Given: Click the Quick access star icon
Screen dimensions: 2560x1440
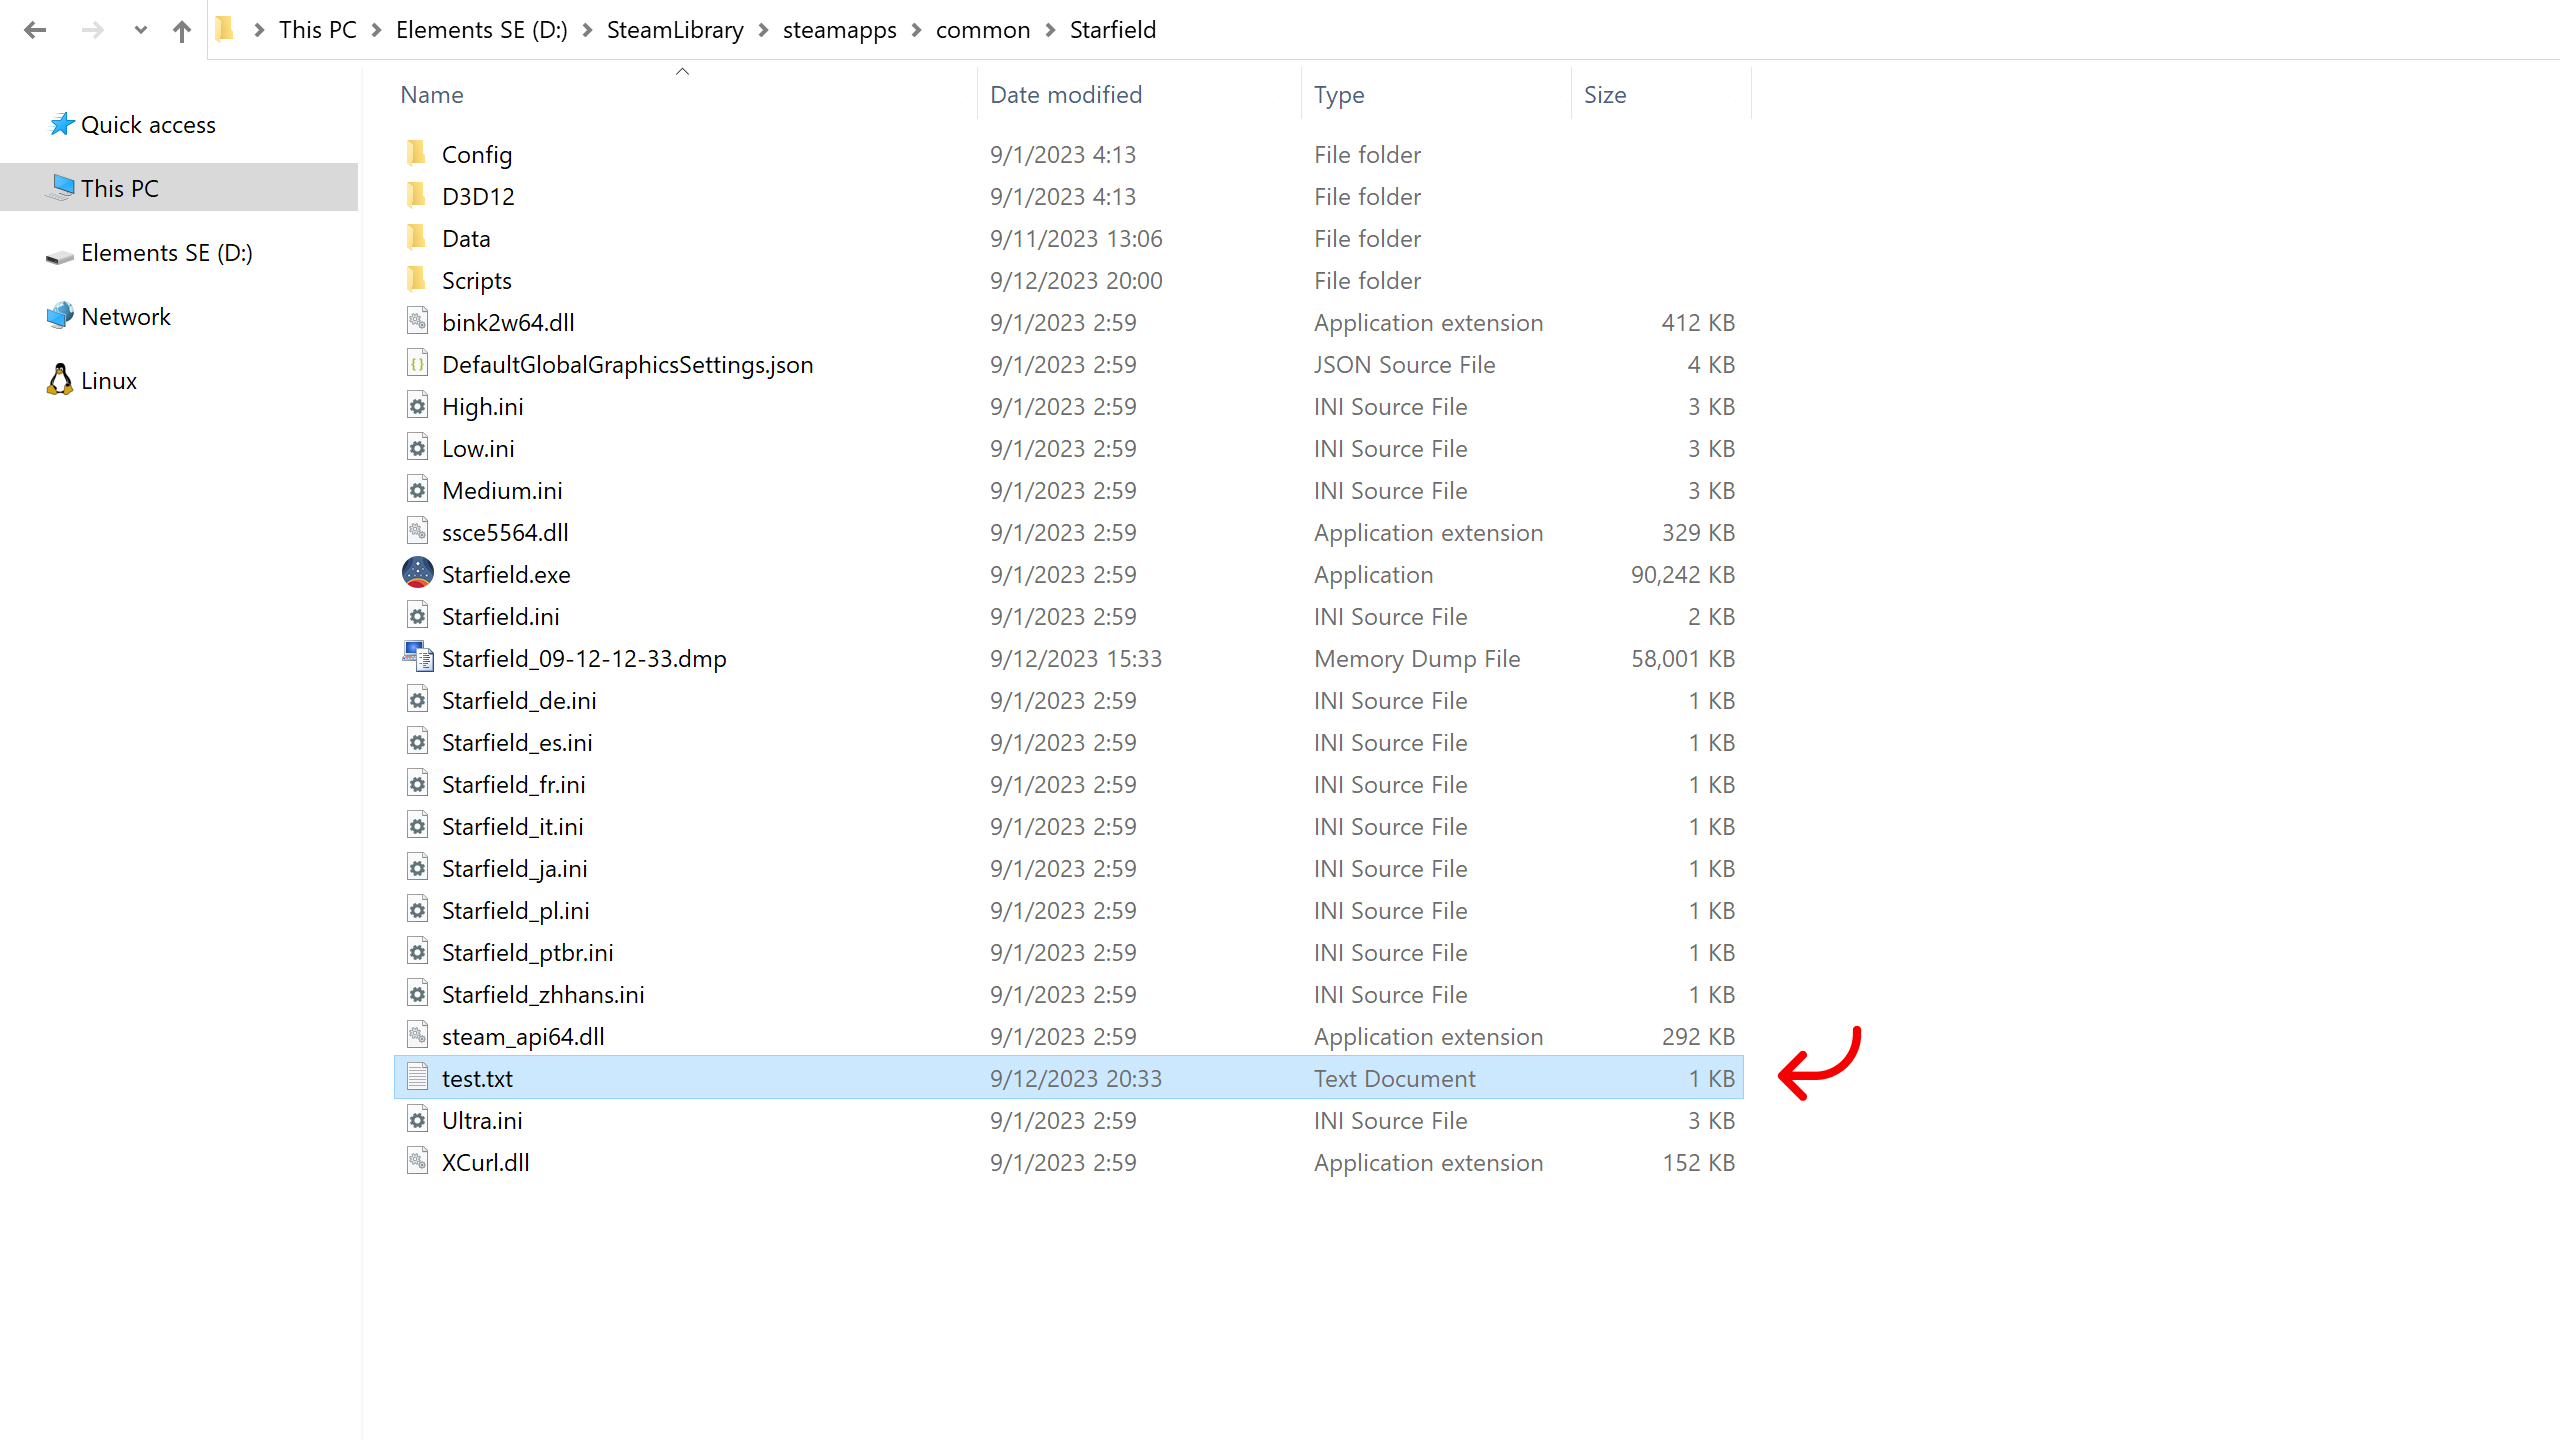Looking at the screenshot, I should coord(62,124).
